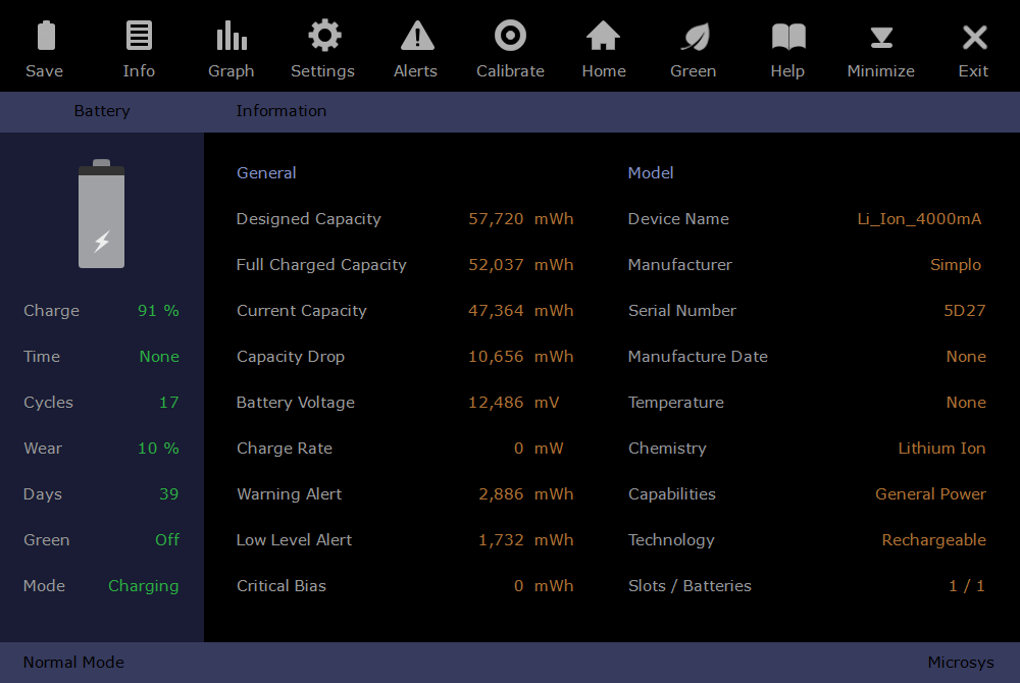1020x683 pixels.
Task: Click the Alerts warning icon
Action: 415,45
